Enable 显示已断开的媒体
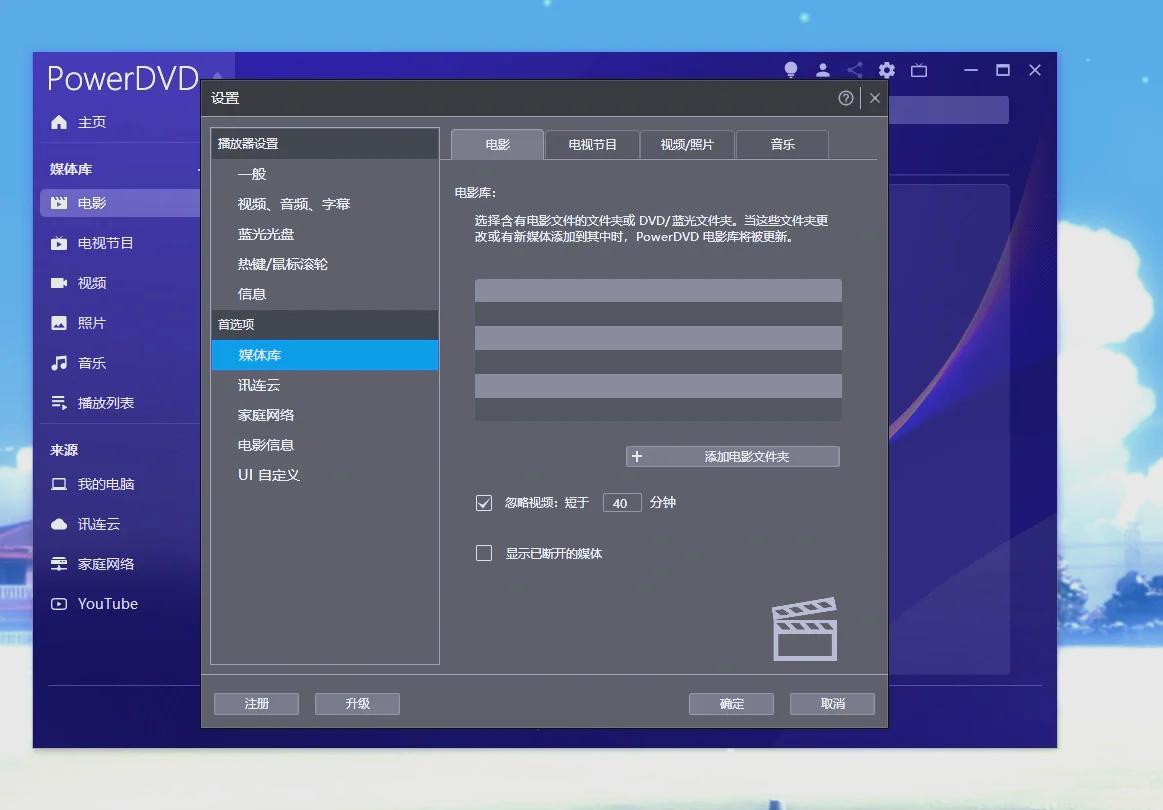This screenshot has height=810, width=1163. tap(484, 552)
